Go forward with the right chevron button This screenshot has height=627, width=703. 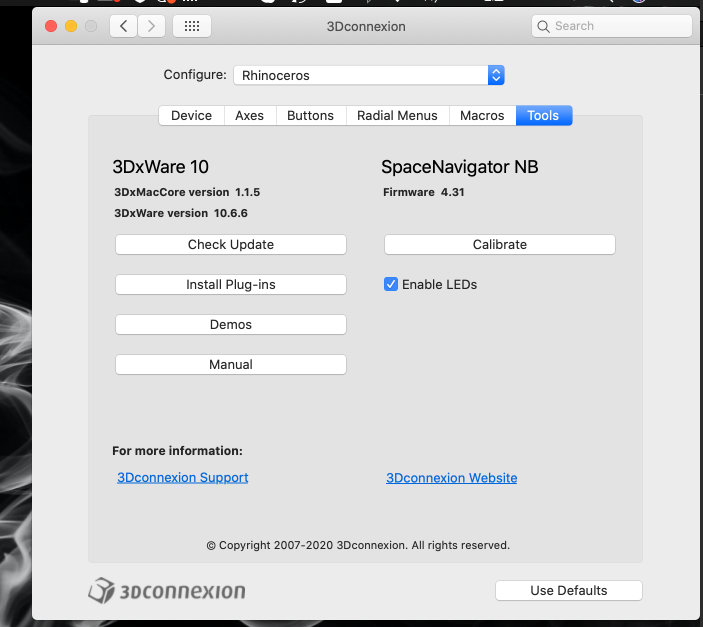point(151,26)
